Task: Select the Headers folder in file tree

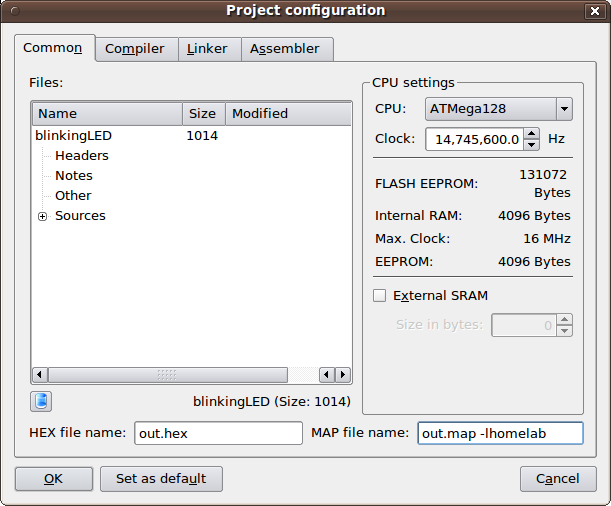Action: coord(82,156)
